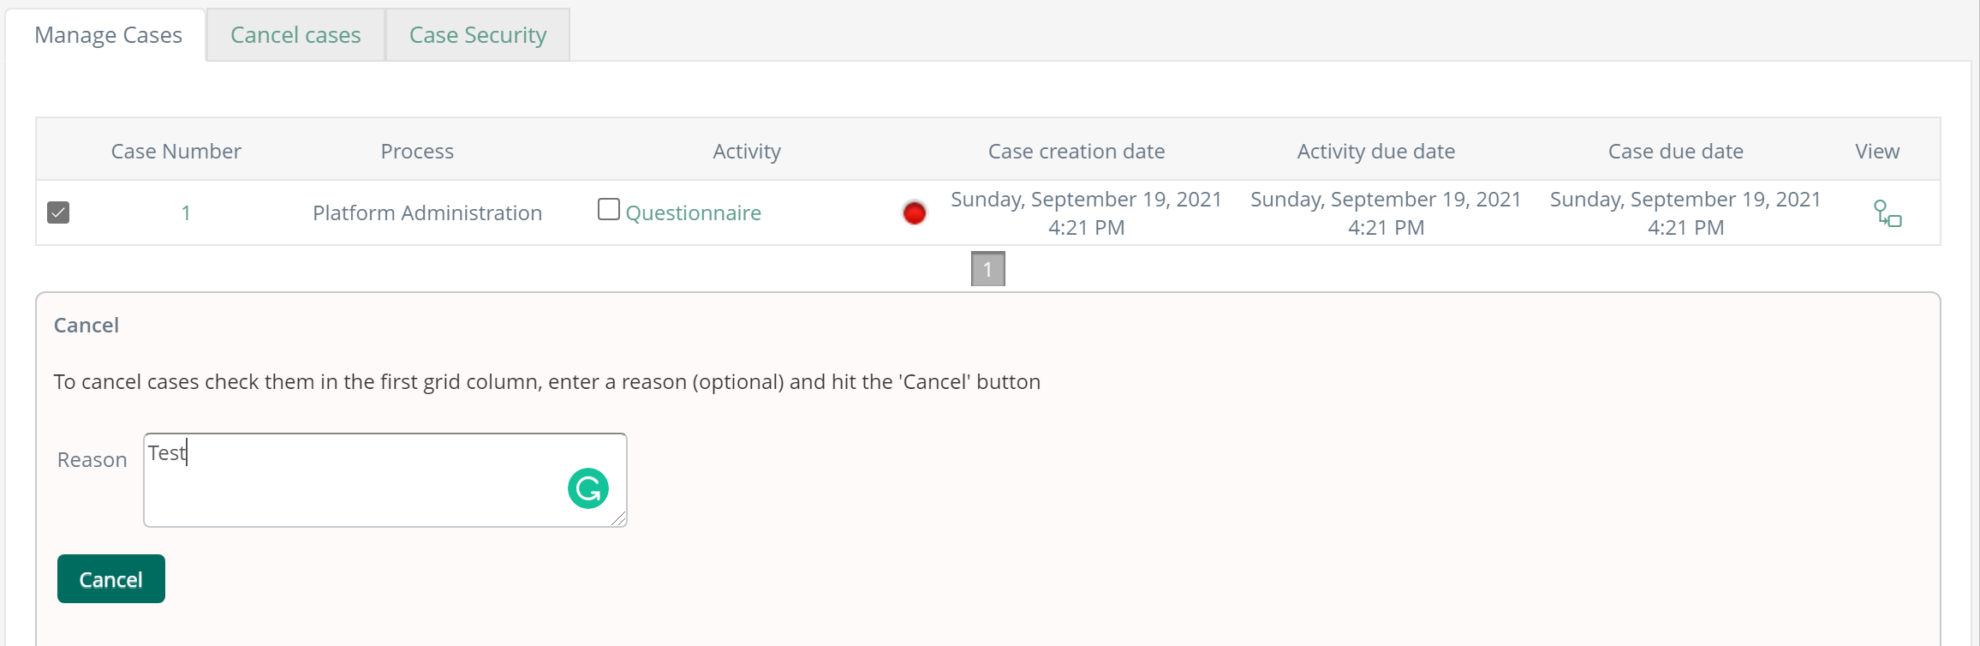This screenshot has height=646, width=1980.
Task: Open the Questionnaire activity link
Action: tap(692, 212)
